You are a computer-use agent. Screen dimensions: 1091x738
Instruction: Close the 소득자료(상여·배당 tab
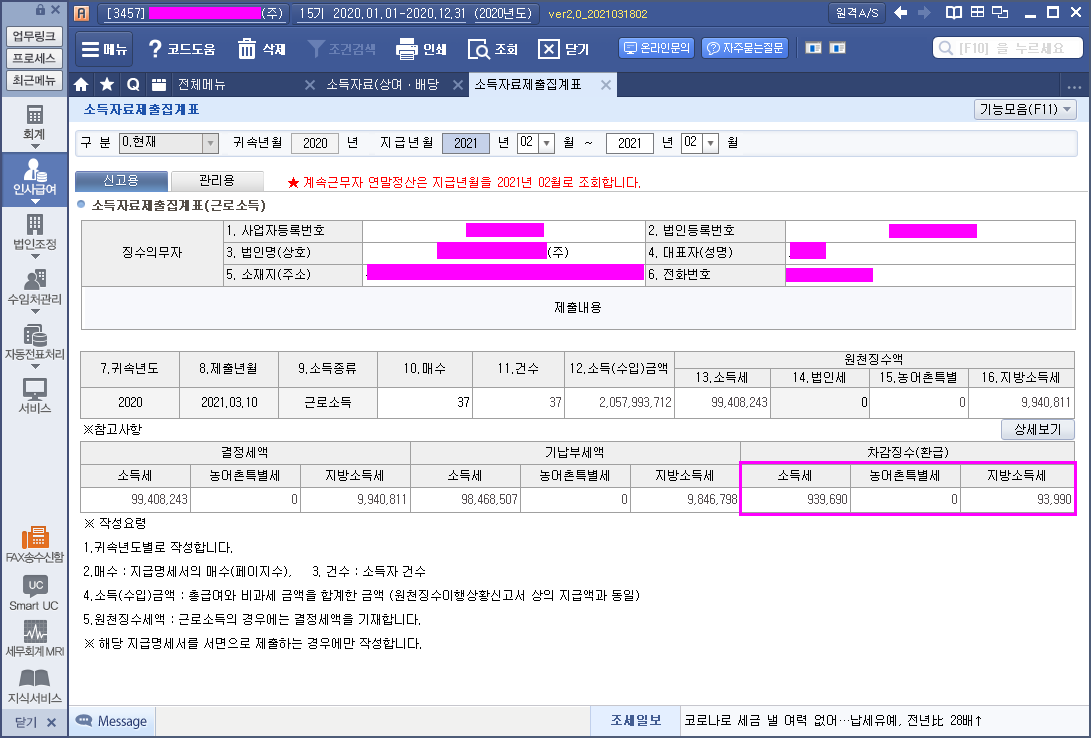[458, 85]
